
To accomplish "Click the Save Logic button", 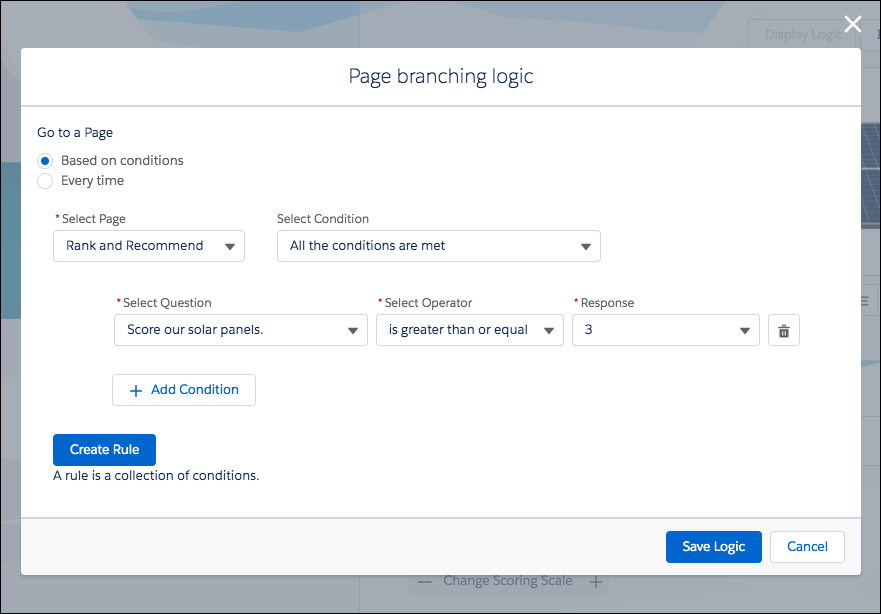I will (714, 547).
